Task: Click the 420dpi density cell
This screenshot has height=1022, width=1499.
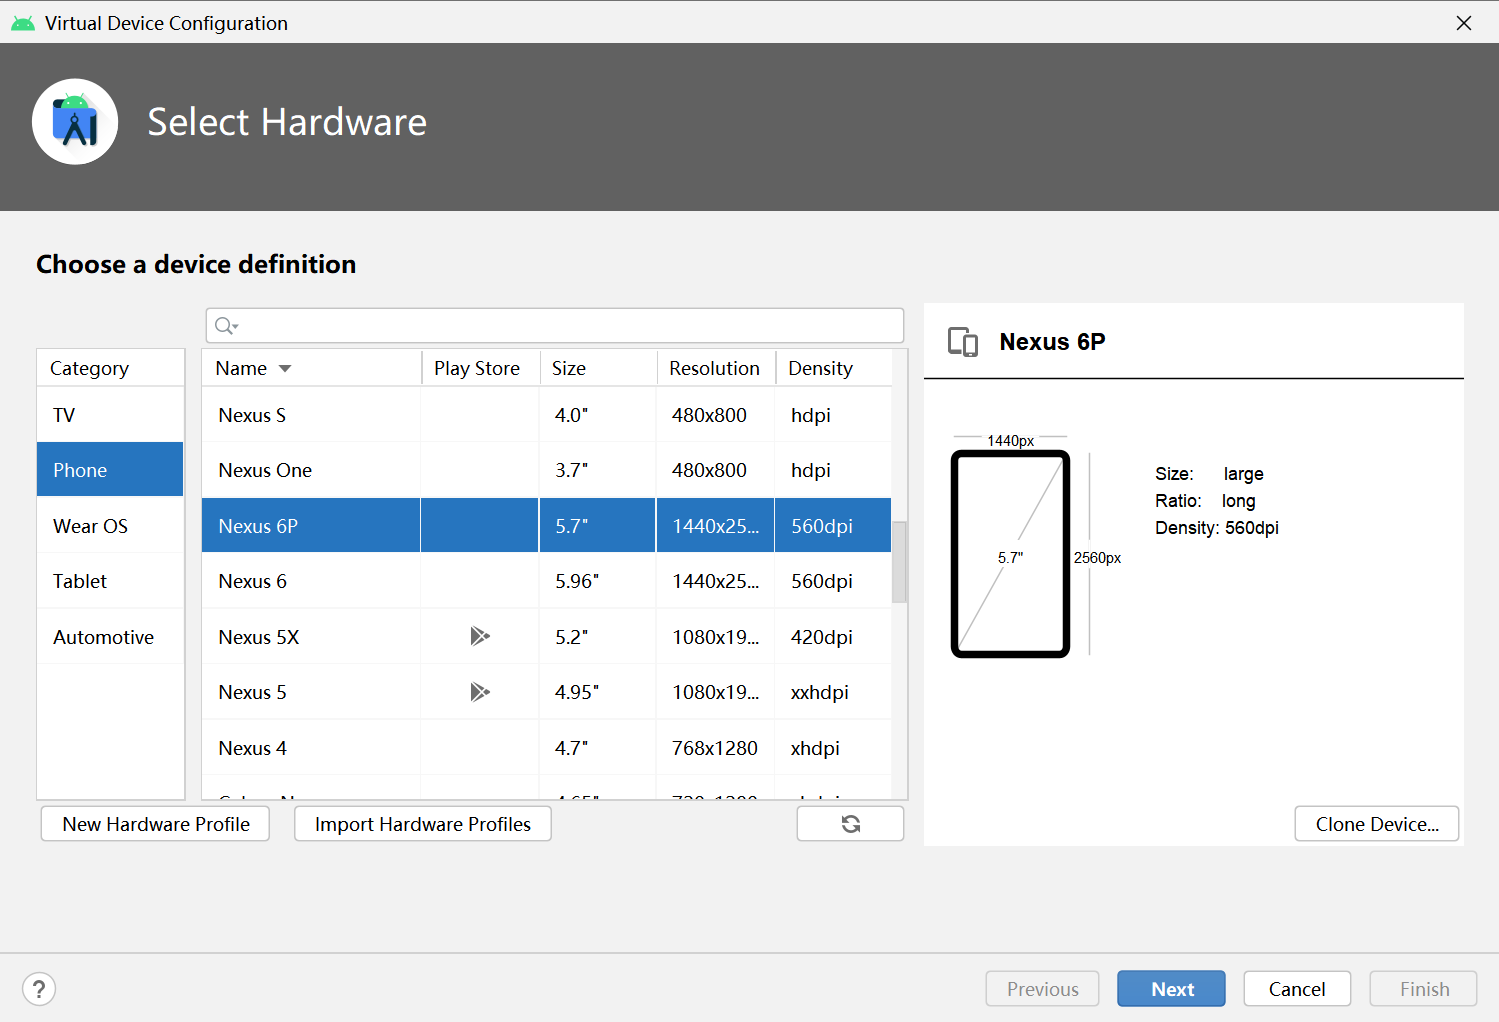Action: point(822,637)
